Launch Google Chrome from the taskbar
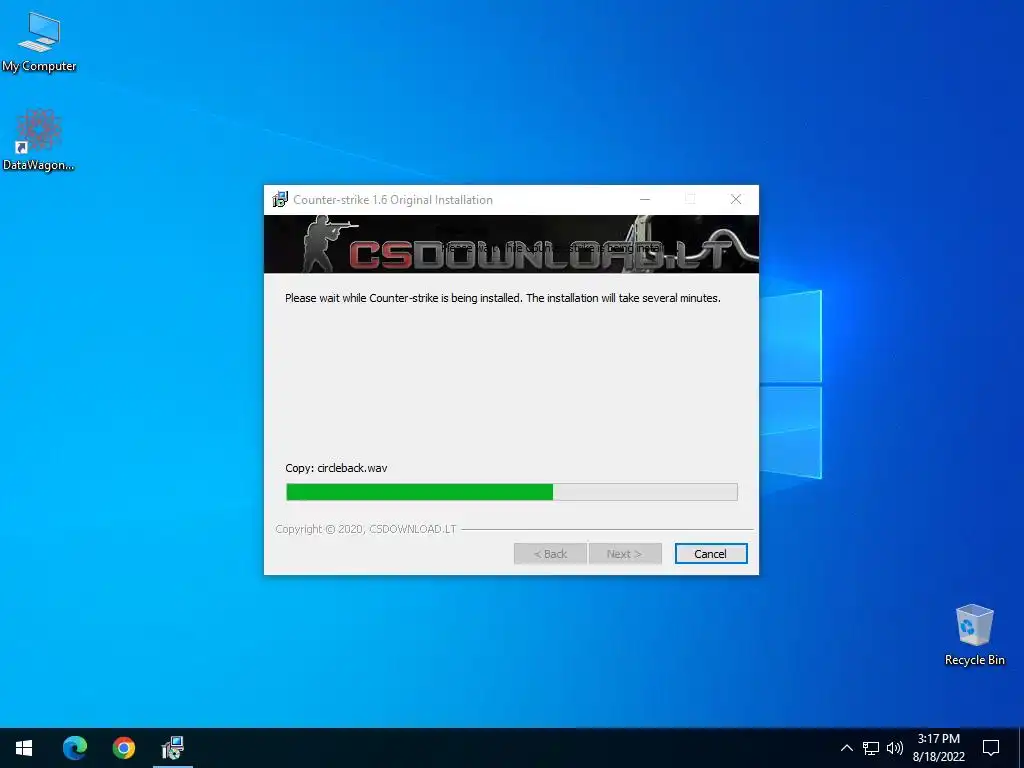 pos(123,748)
